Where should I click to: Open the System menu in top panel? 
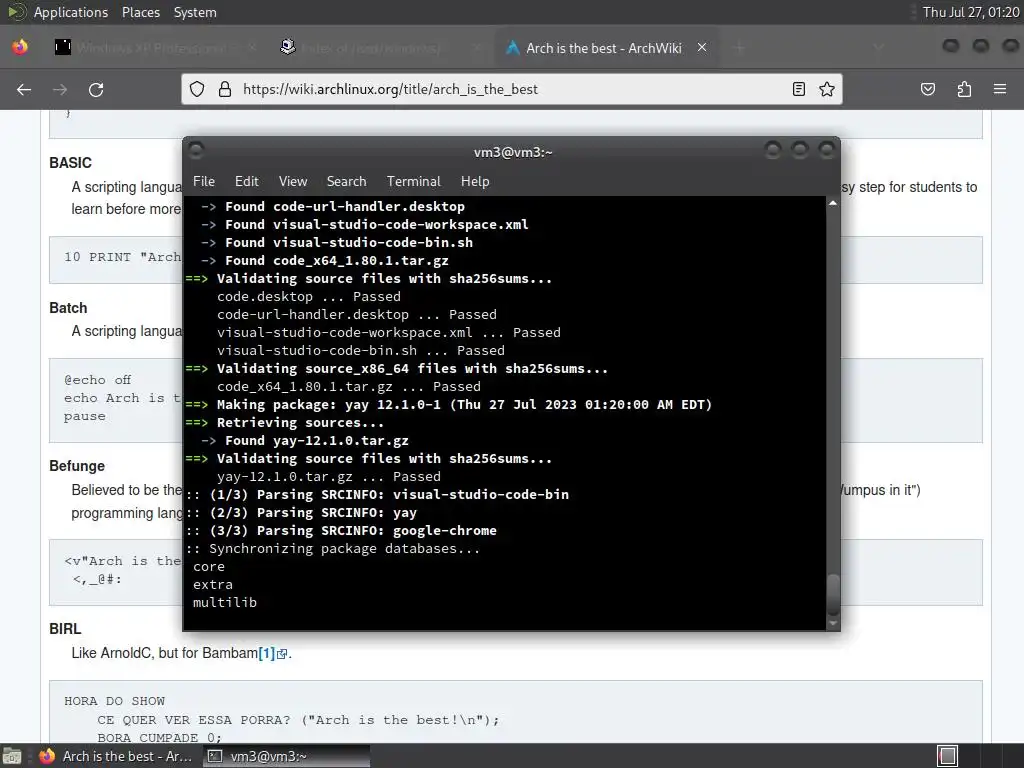tap(195, 12)
